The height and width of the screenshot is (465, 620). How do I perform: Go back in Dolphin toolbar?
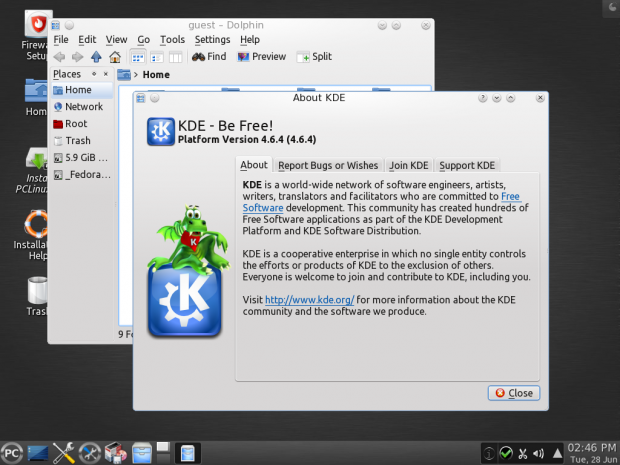[x=59, y=57]
